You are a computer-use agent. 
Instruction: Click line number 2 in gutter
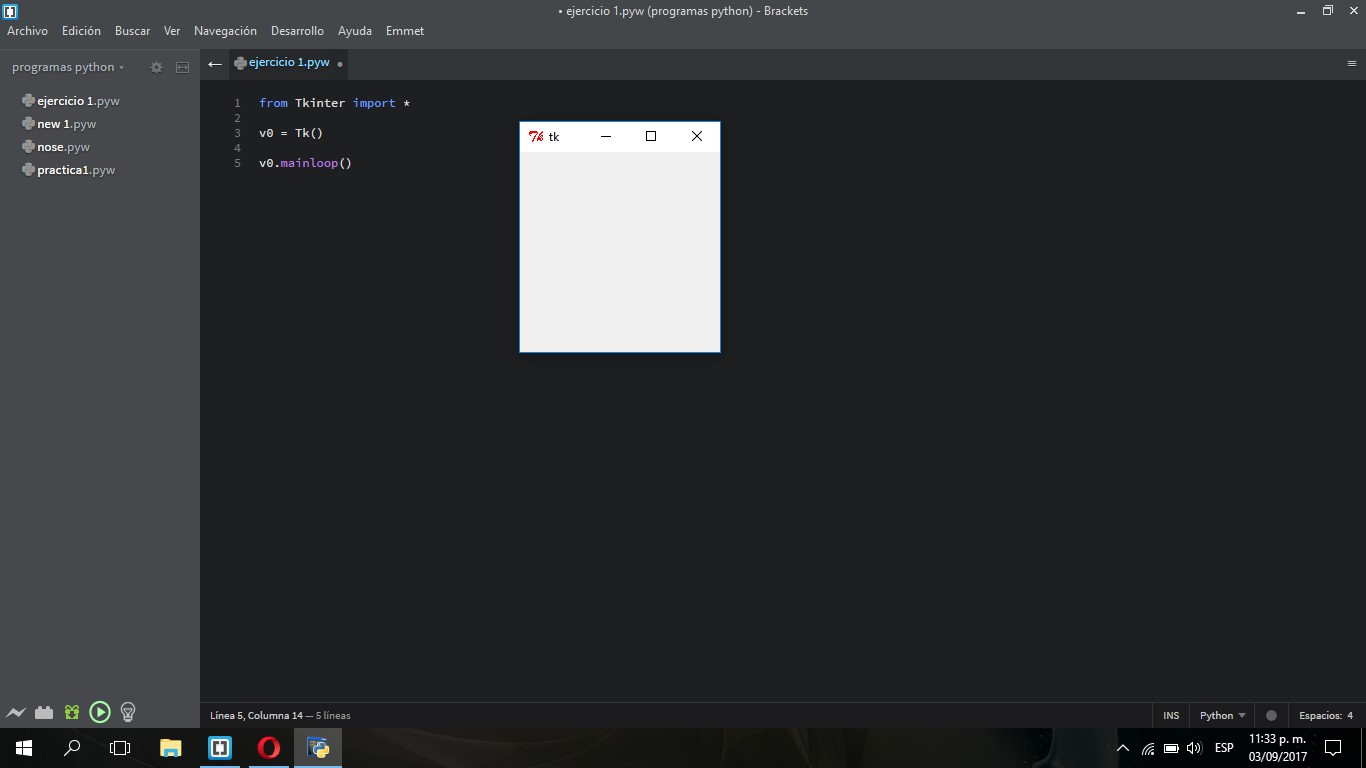click(x=237, y=118)
